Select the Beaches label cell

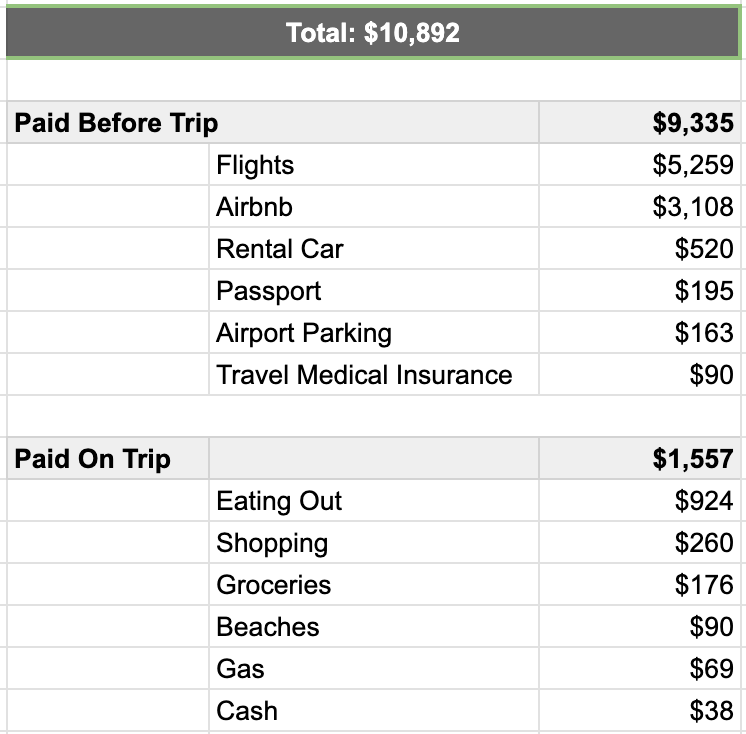click(374, 626)
